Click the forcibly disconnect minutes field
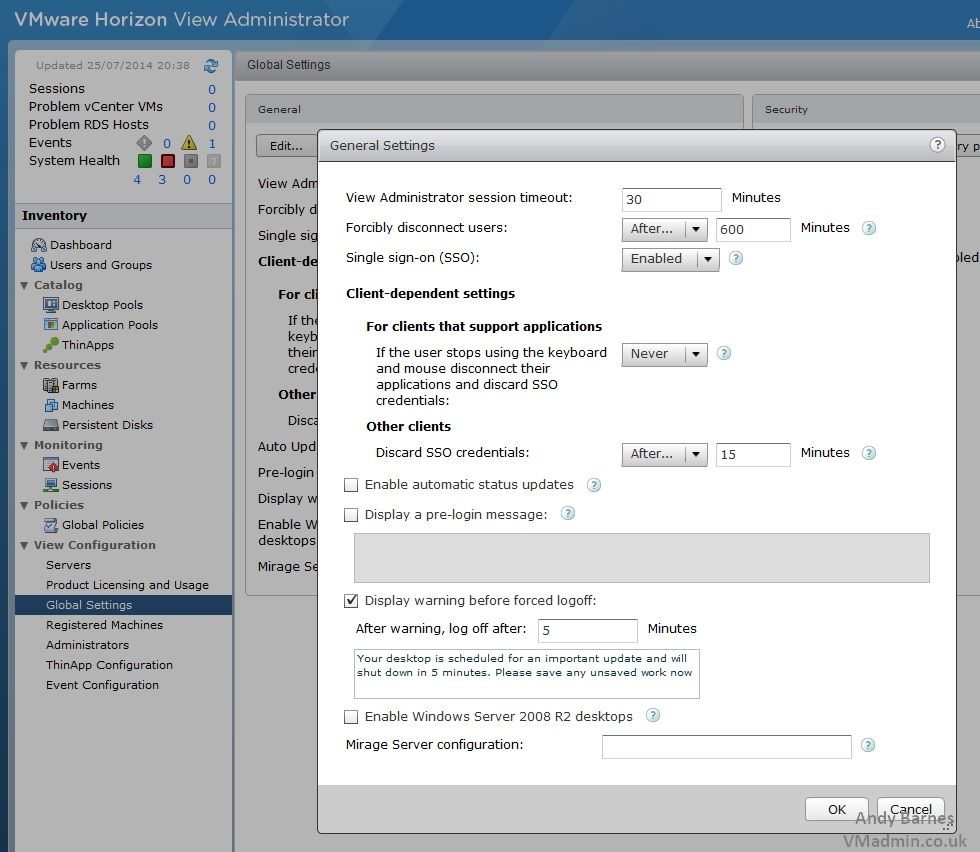 (752, 229)
